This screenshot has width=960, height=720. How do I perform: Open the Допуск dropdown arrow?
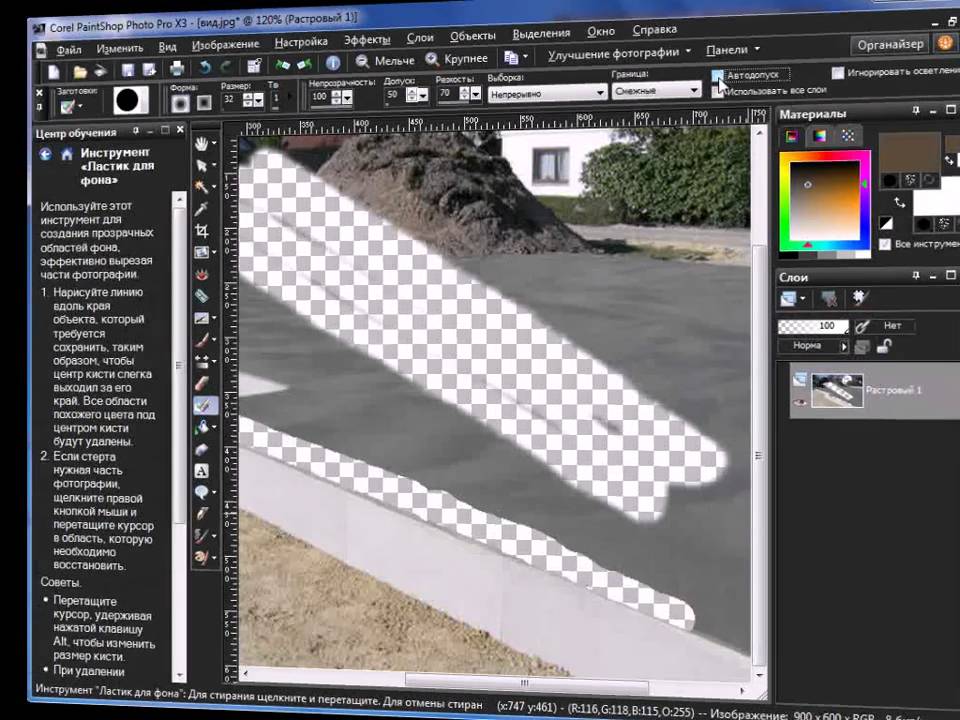click(422, 96)
